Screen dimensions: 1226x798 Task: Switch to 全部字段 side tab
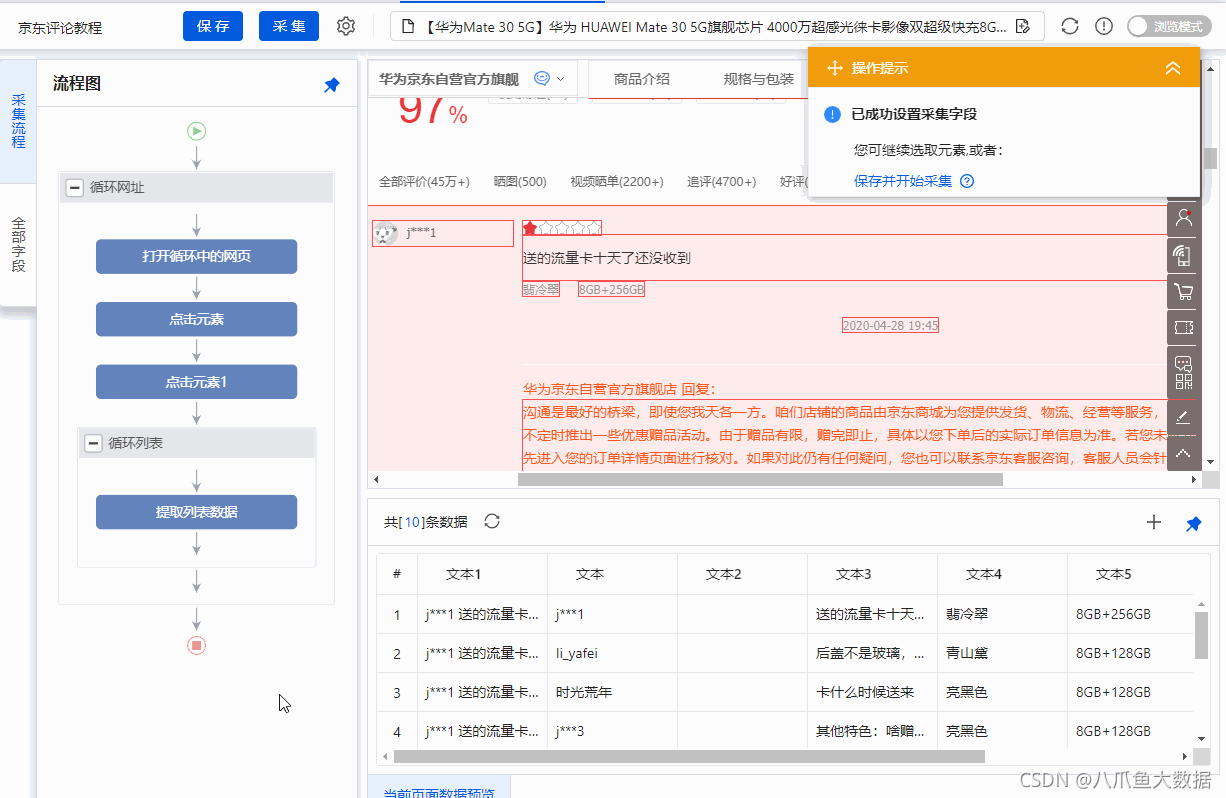tap(18, 245)
